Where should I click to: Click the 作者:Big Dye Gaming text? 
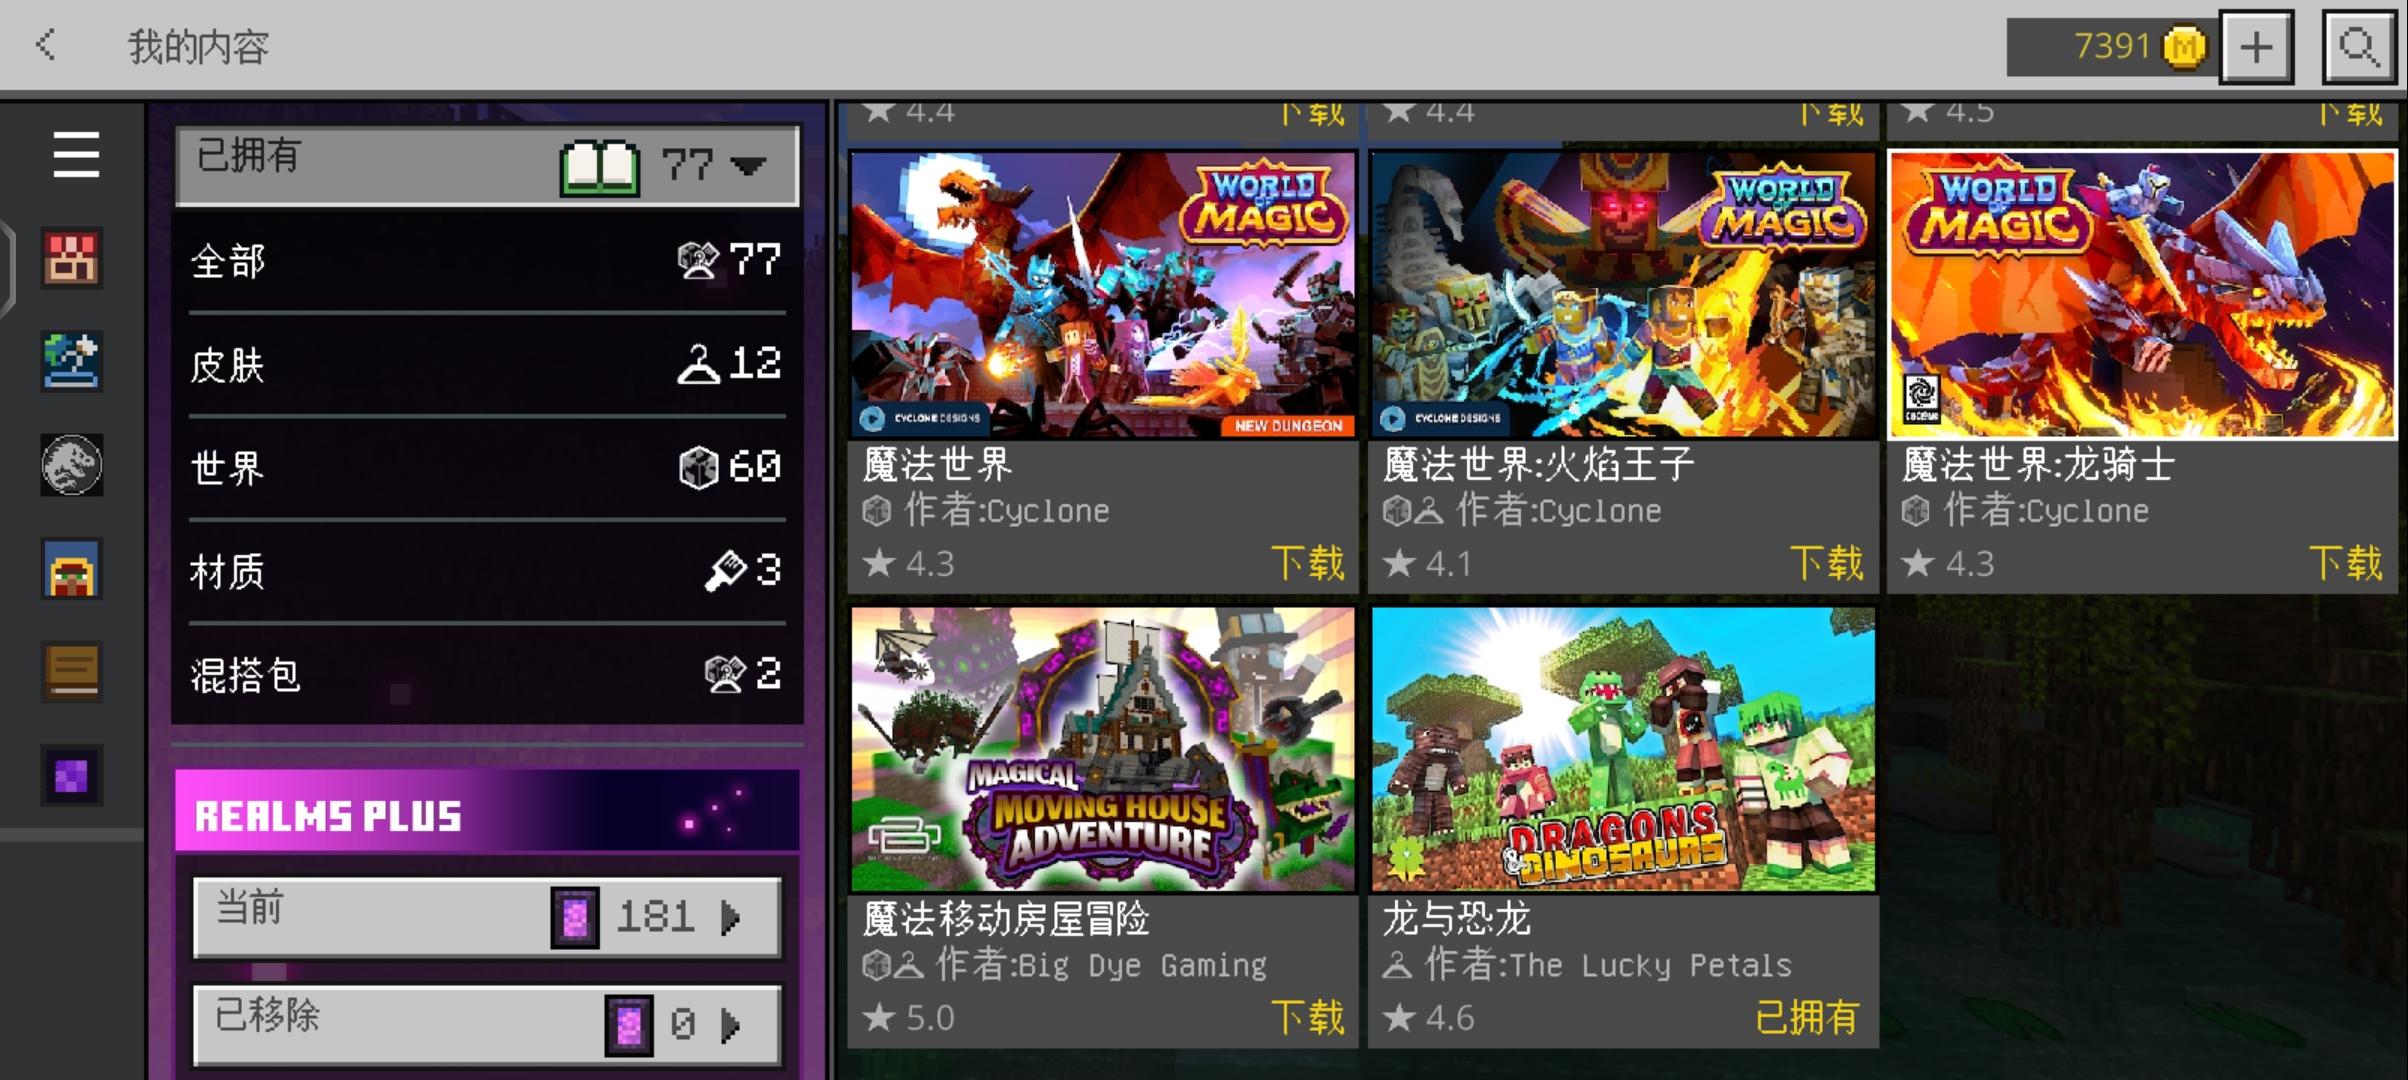[x=1101, y=965]
